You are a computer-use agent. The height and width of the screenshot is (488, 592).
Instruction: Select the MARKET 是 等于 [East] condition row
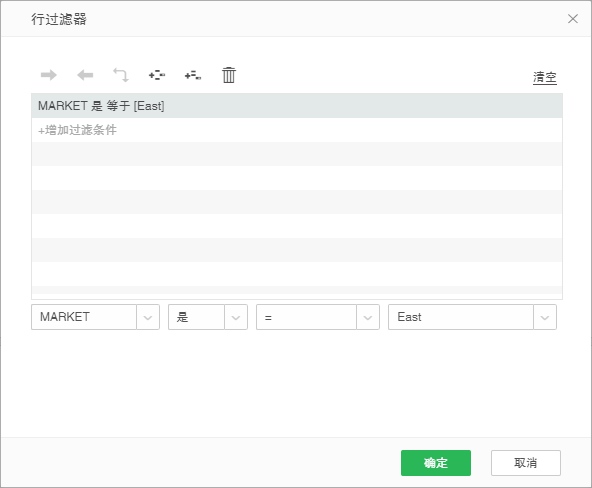(x=297, y=106)
